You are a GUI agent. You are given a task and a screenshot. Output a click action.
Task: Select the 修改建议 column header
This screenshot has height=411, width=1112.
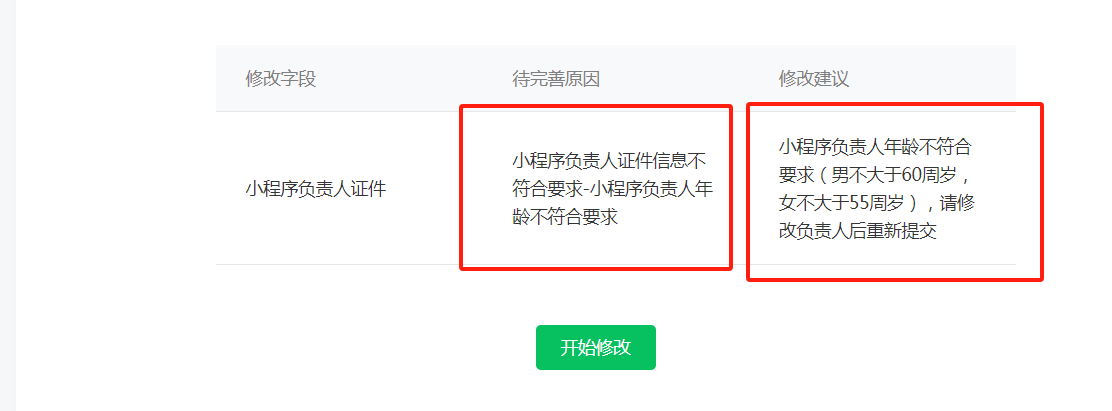pos(813,79)
